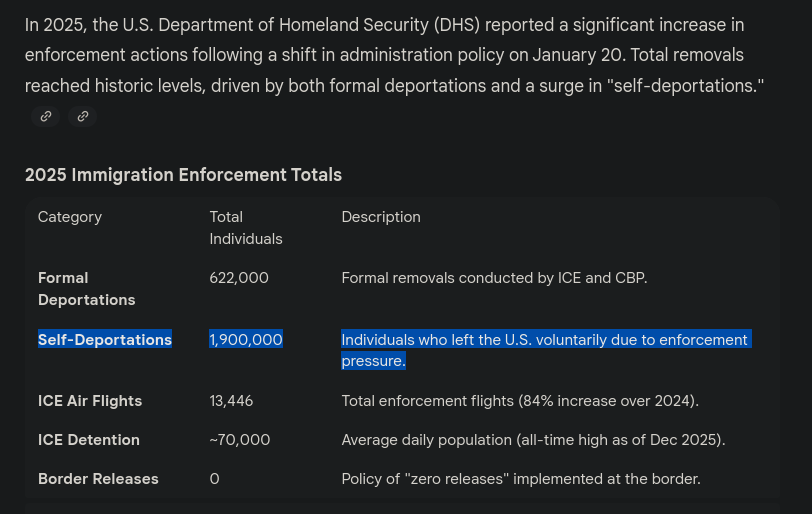Click the 622,000 value cell
This screenshot has height=514, width=812.
pyautogui.click(x=239, y=278)
